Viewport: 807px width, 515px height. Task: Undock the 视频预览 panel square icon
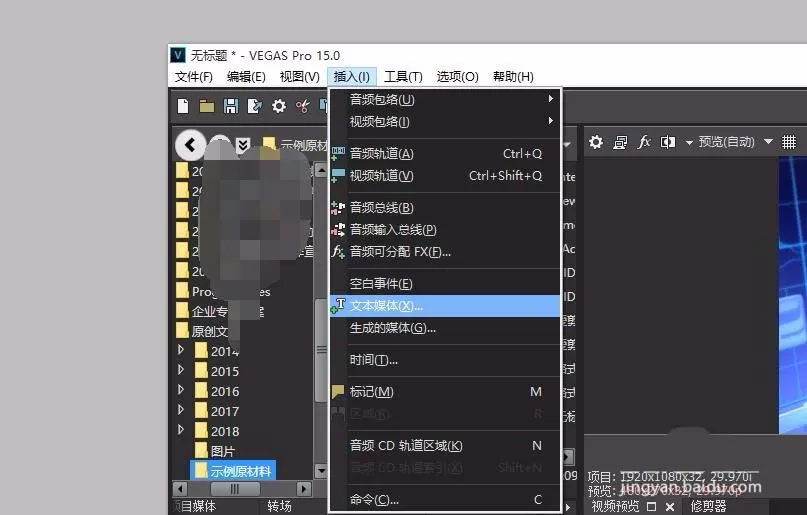point(652,507)
